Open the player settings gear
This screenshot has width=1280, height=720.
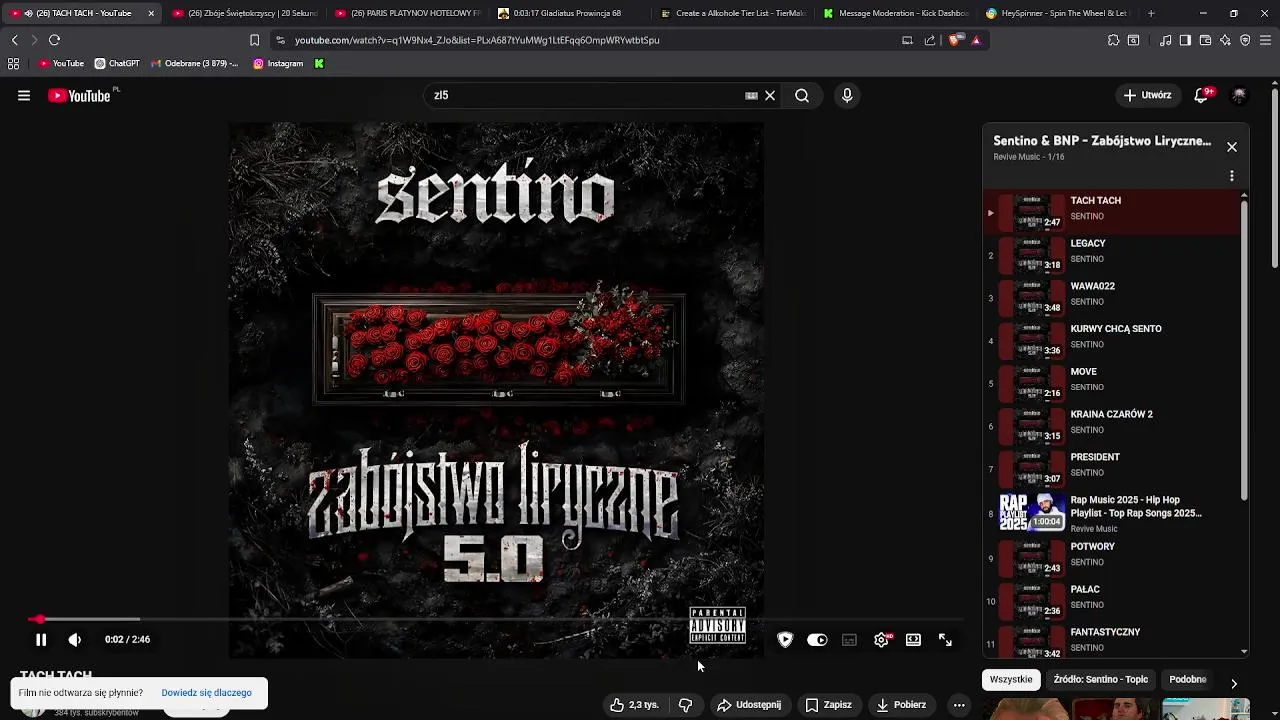(881, 640)
